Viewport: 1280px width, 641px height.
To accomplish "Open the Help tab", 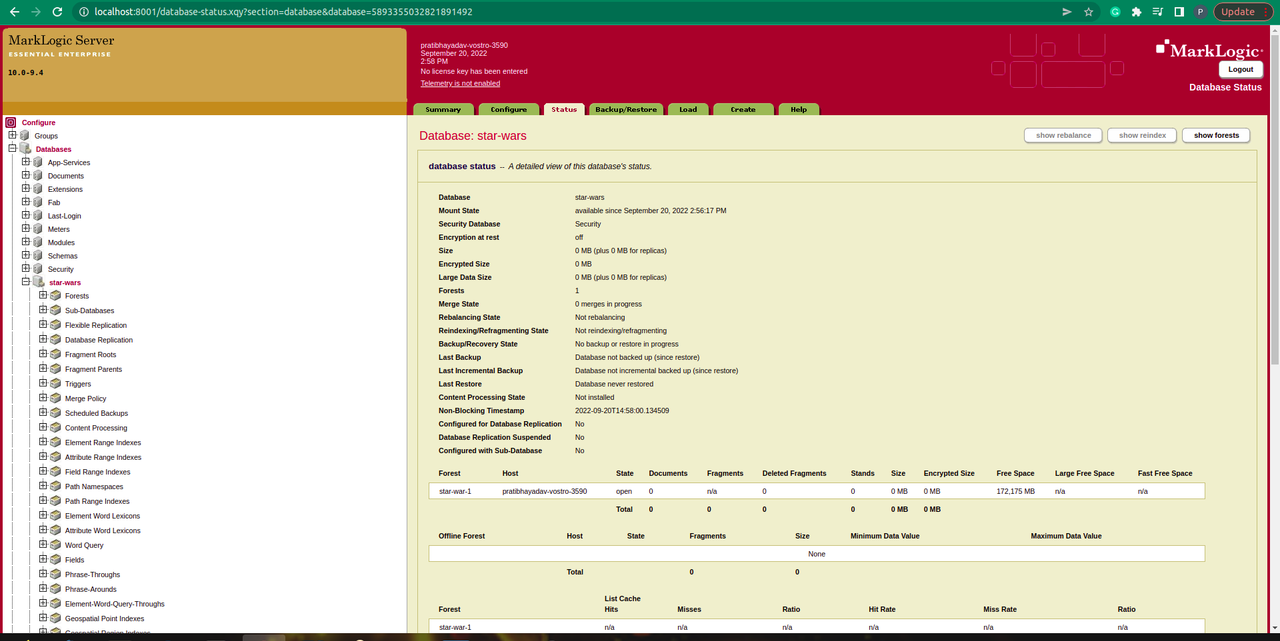I will (799, 109).
